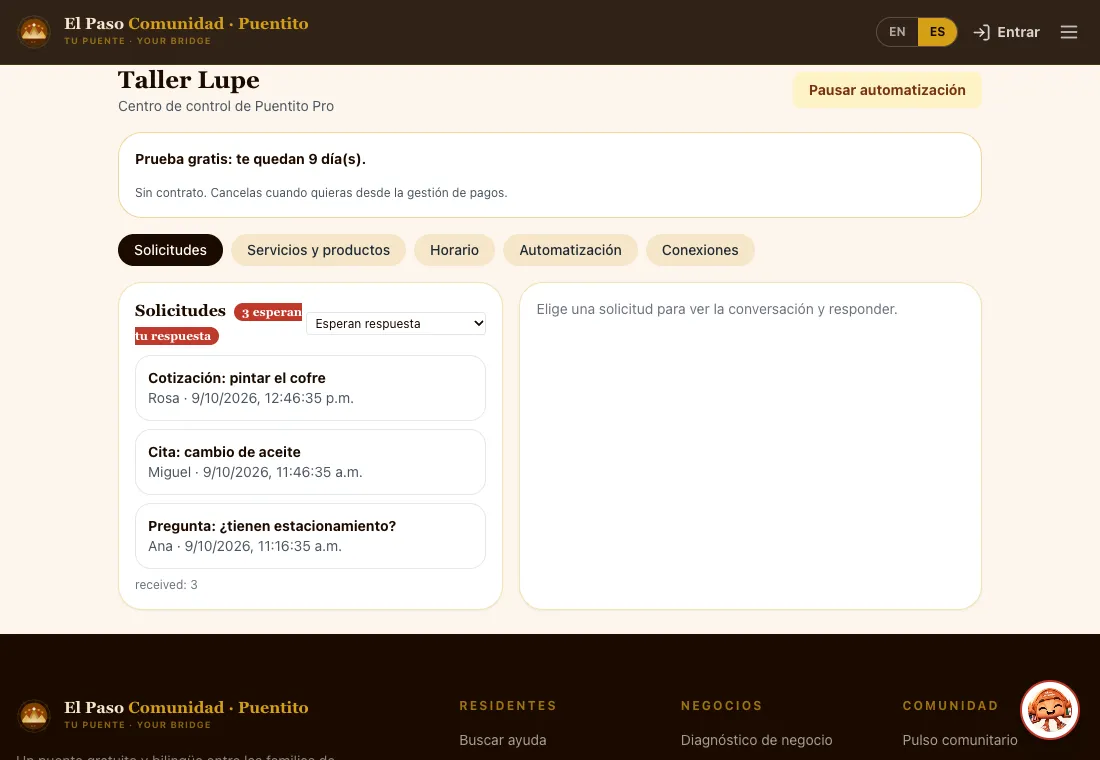The height and width of the screenshot is (760, 1100).
Task: Click the footer COMUNIDAD heading
Action: pos(950,705)
